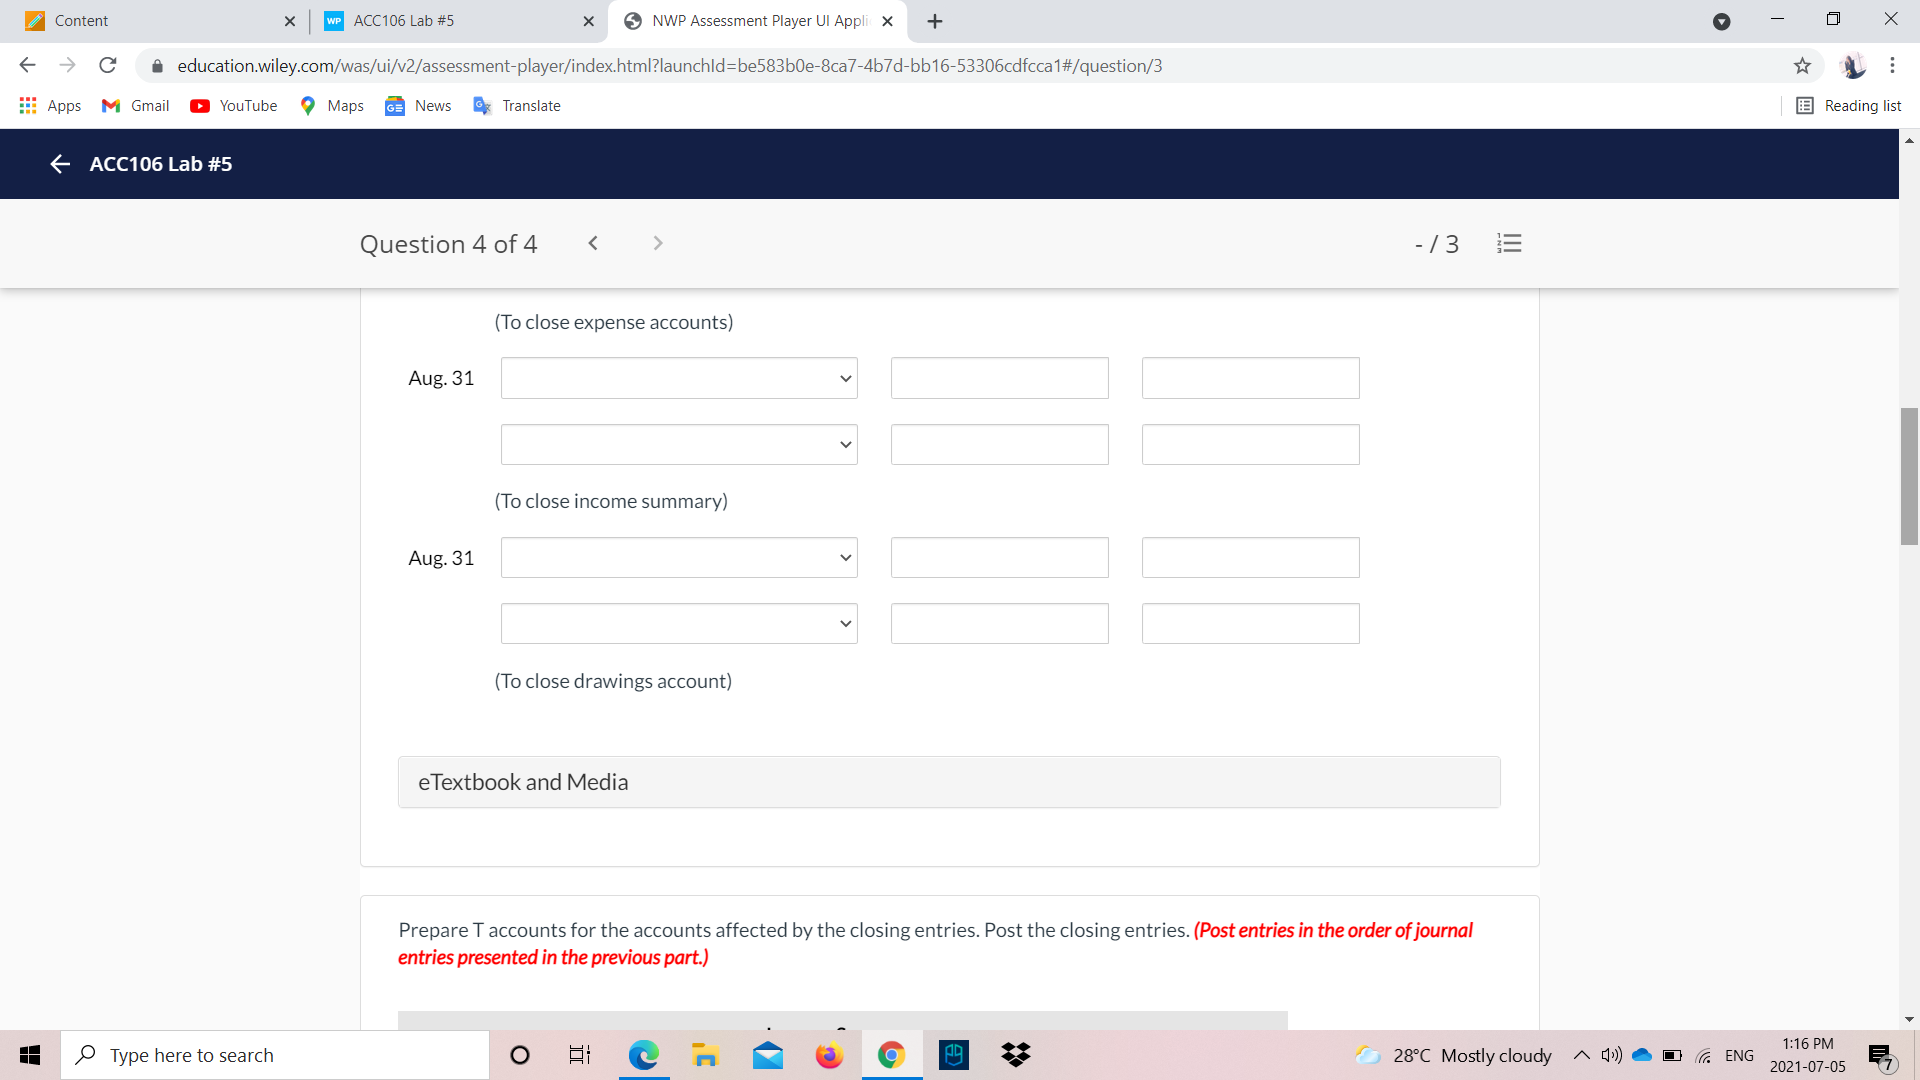Open the question list navigator icon

[x=1509, y=243]
